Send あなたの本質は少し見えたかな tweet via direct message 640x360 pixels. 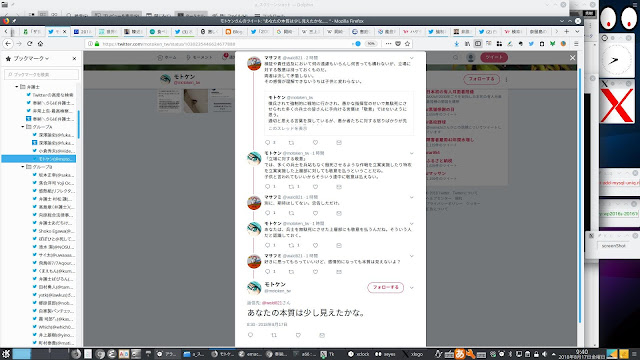coord(322,335)
